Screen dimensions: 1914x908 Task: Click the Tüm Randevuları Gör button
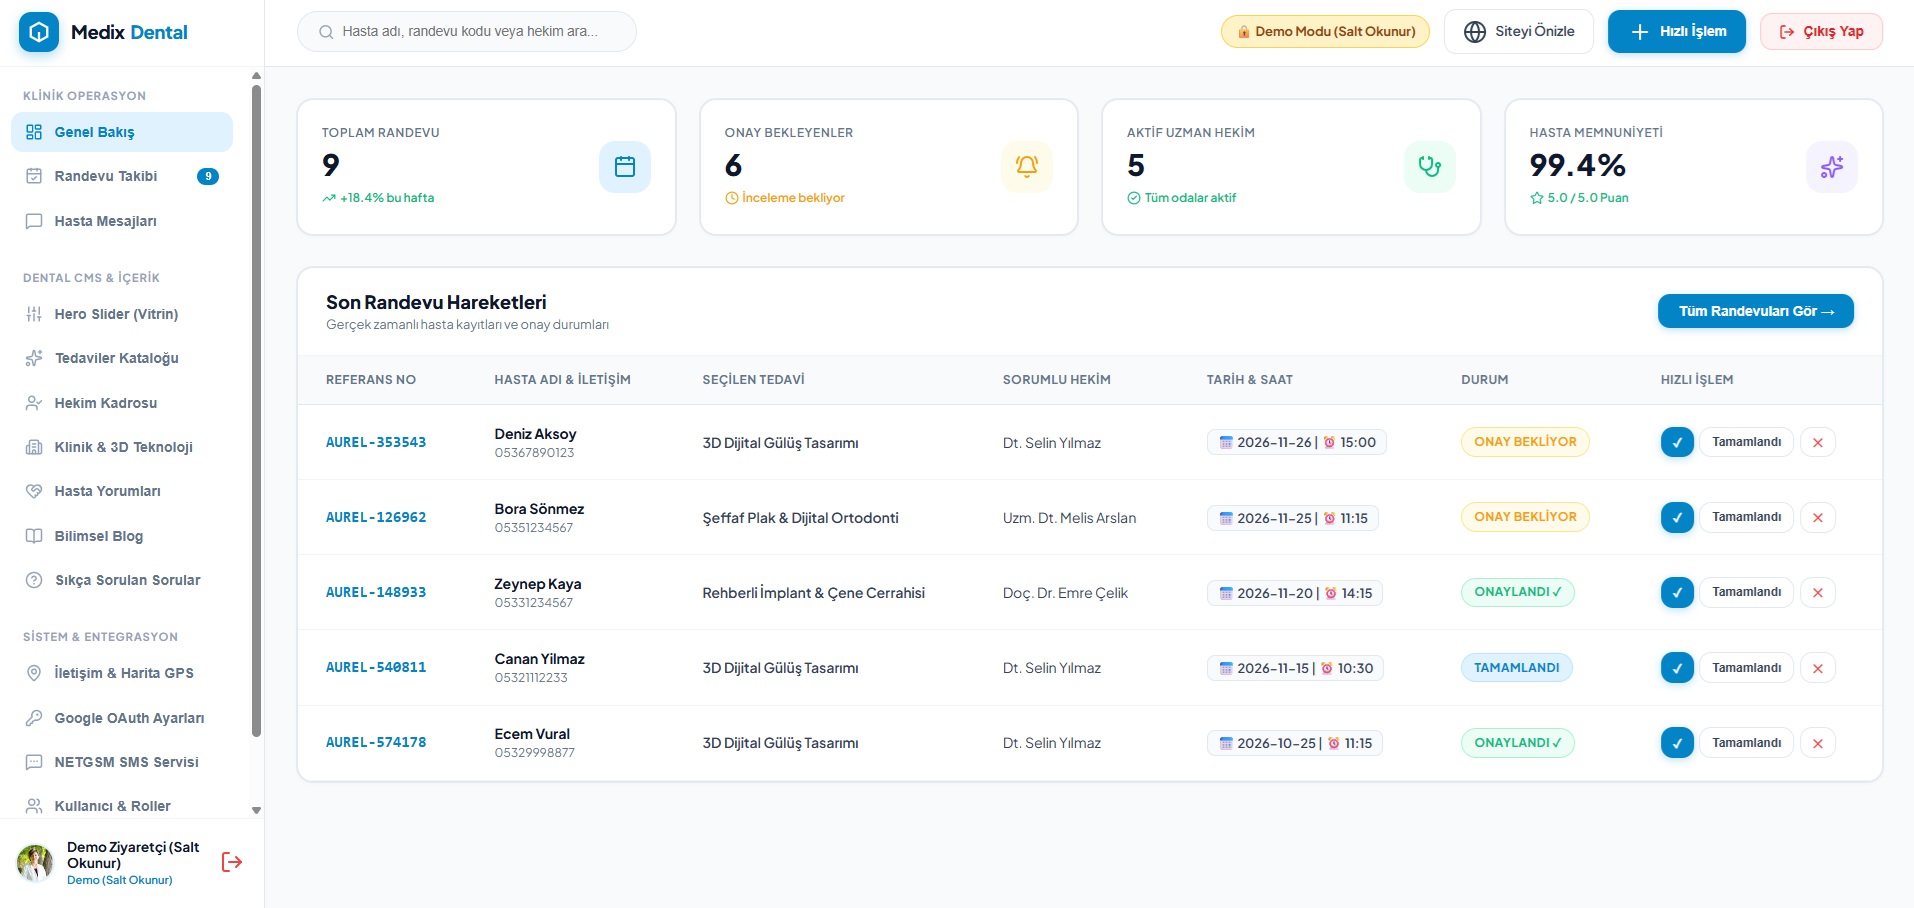click(1756, 311)
